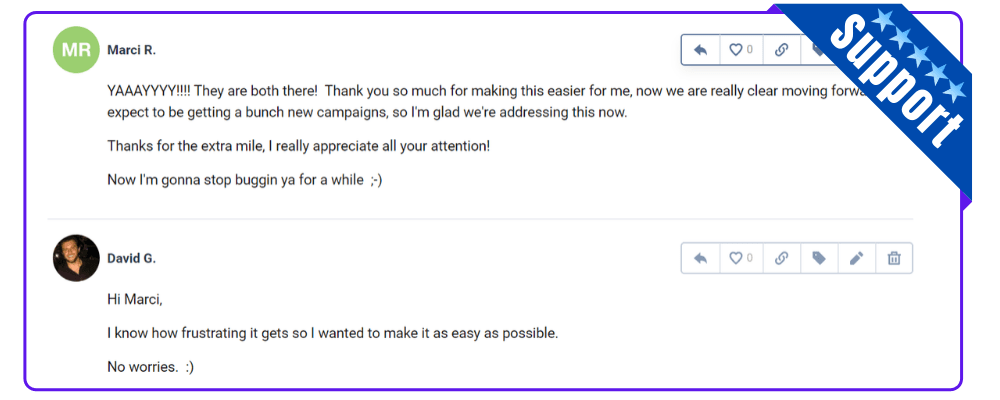Screen dimensions: 1000x400
Task: Select the 'YAAAYYYY!!!! They are both there' paragraph
Action: pyautogui.click(x=489, y=102)
